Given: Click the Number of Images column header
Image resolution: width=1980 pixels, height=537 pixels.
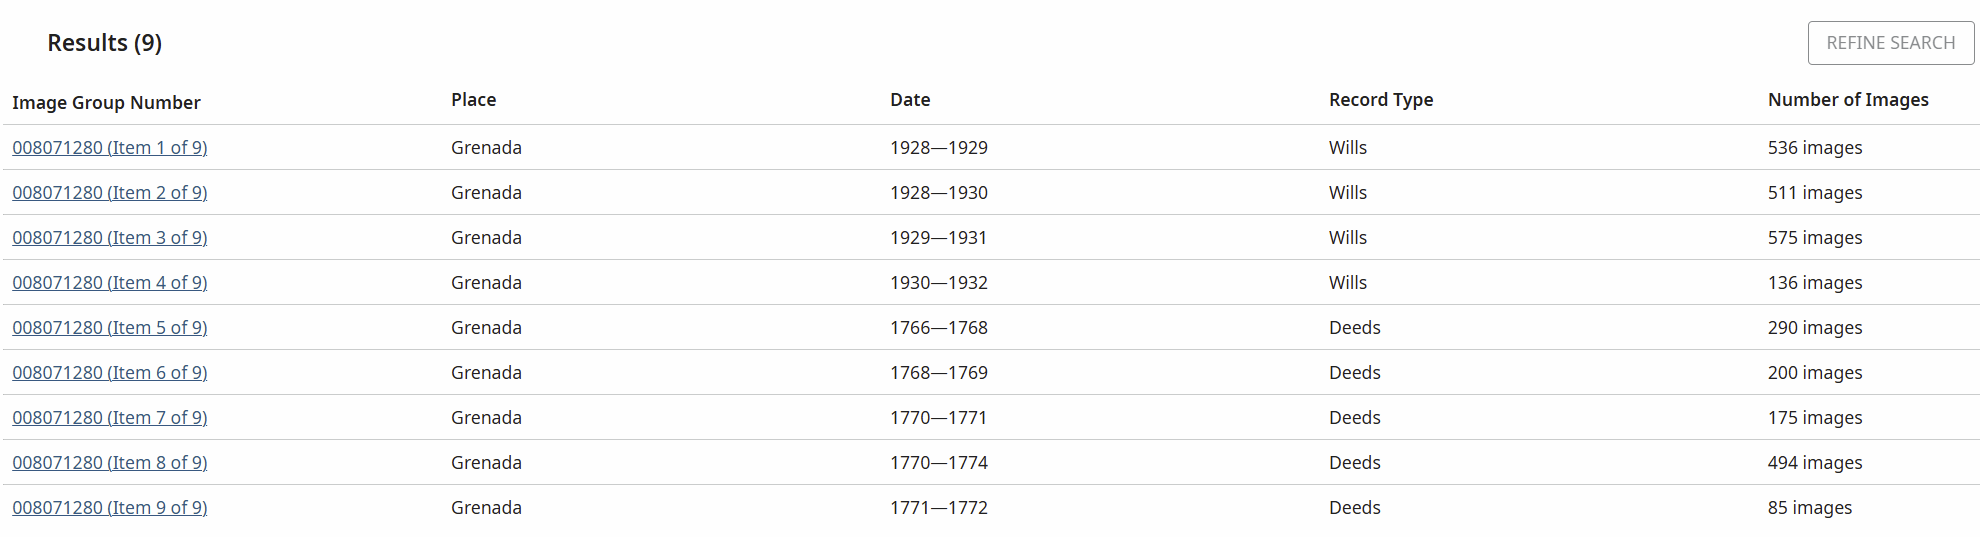Looking at the screenshot, I should [x=1847, y=100].
